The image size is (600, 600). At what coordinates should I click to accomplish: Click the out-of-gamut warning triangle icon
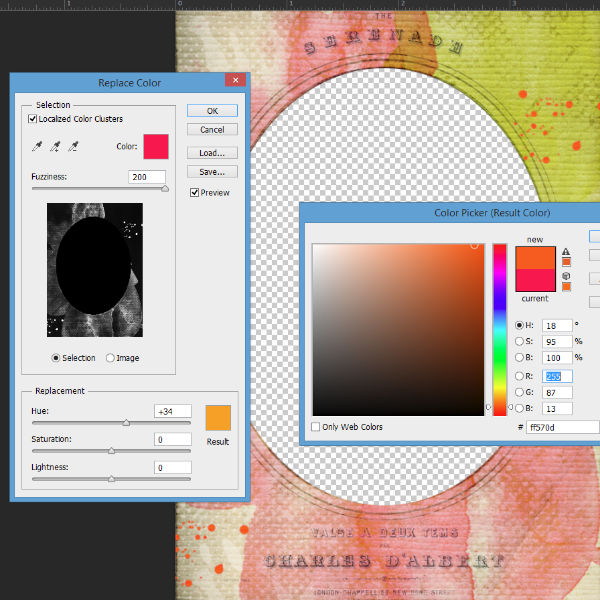[566, 251]
